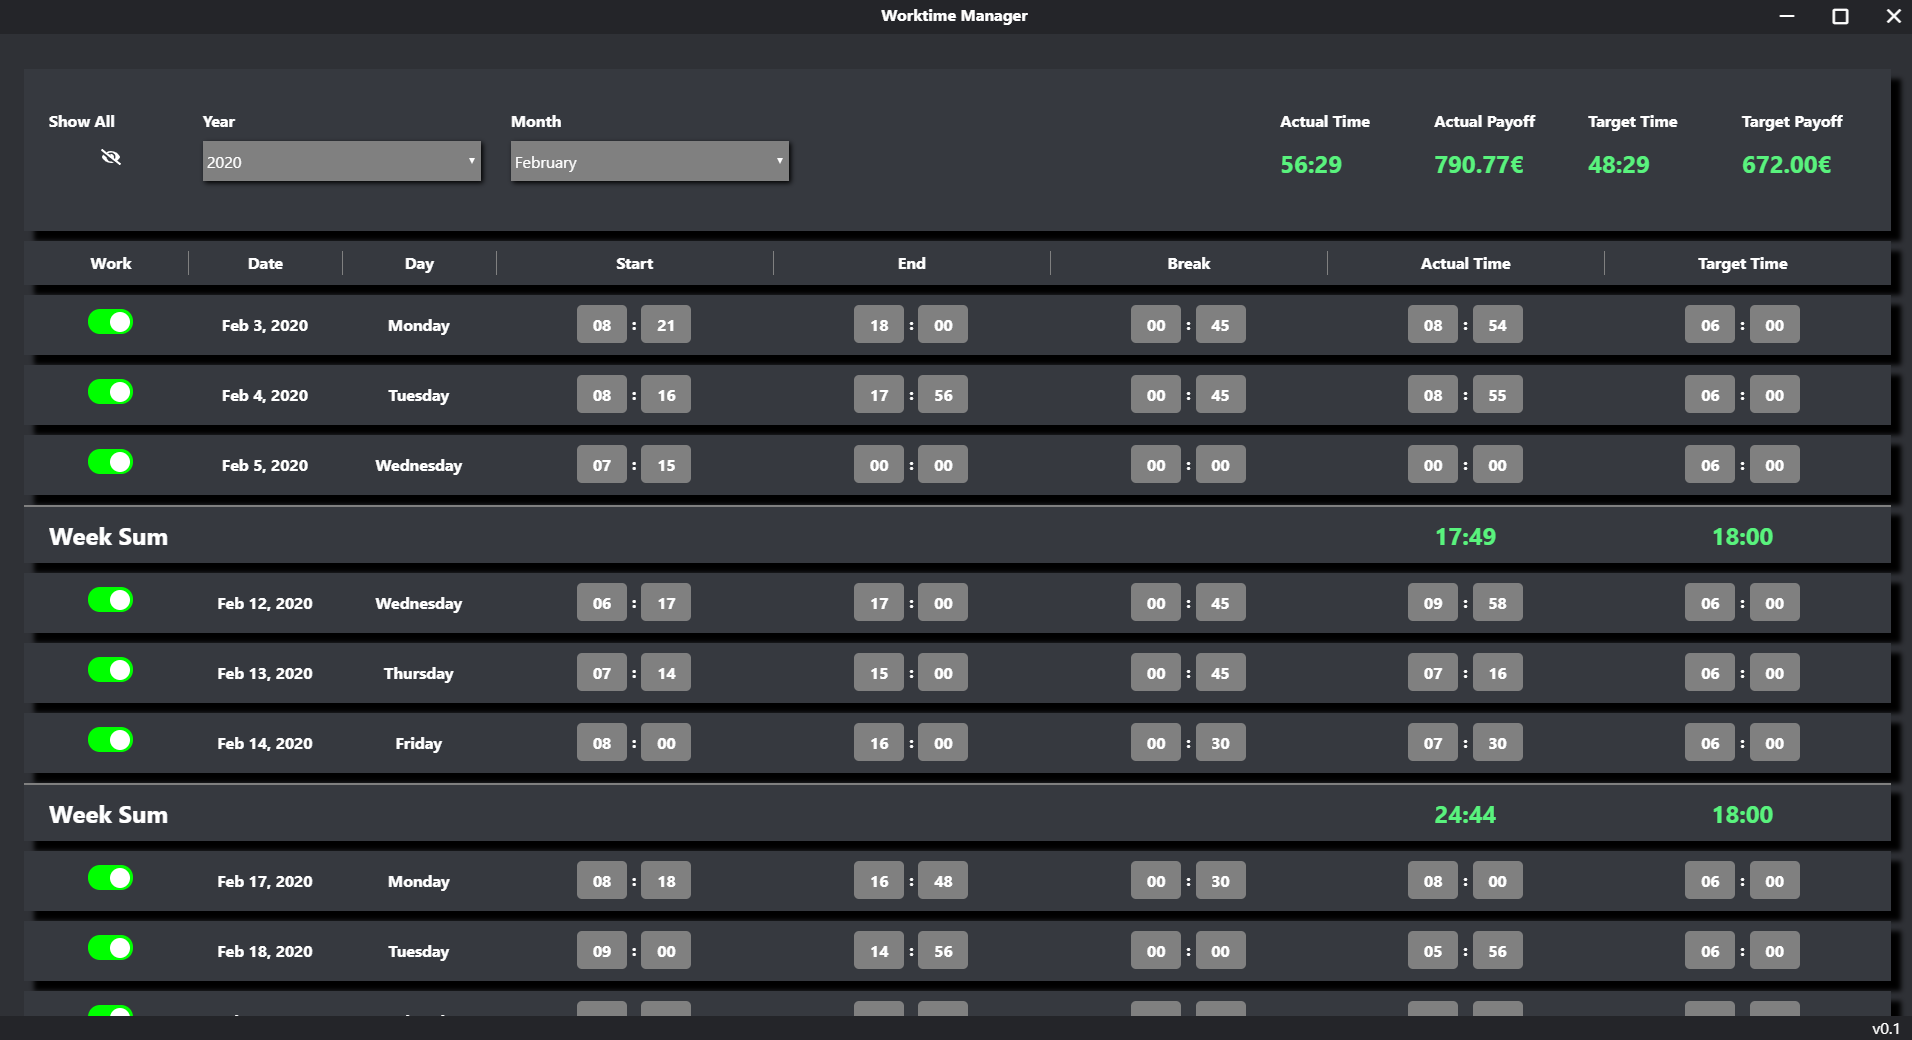Click the Break column header
The width and height of the screenshot is (1912, 1040).
click(1188, 264)
